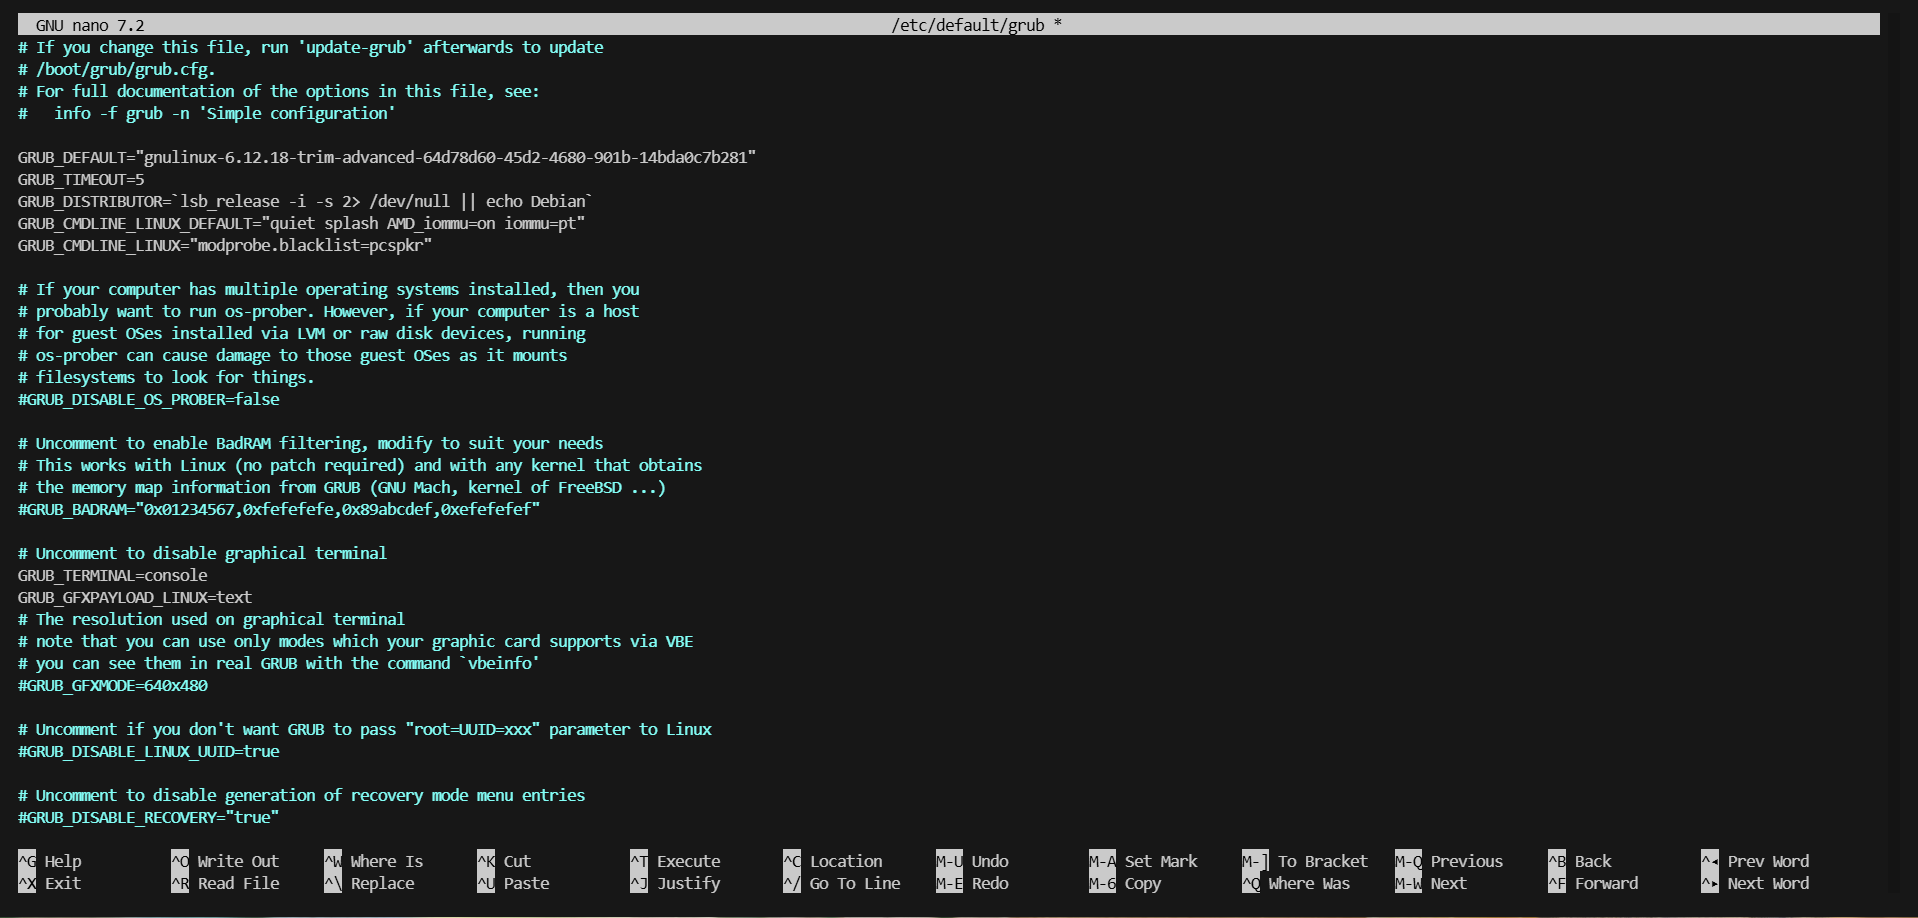Place cursor on GRUB_TIMEOUT=5 line
Screen dimensions: 1918x918
pyautogui.click(x=81, y=179)
